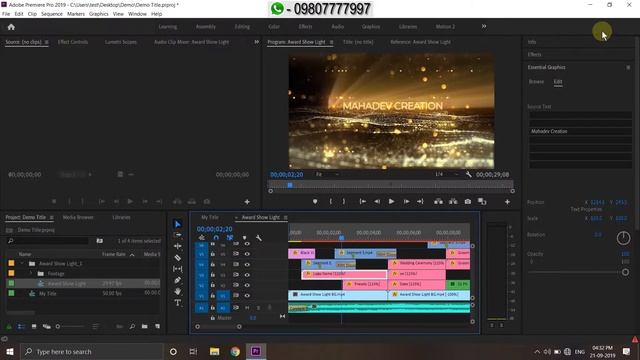Viewport: 640px width, 360px height.
Task: Mark In point in Program monitor
Action: [x=331, y=202]
